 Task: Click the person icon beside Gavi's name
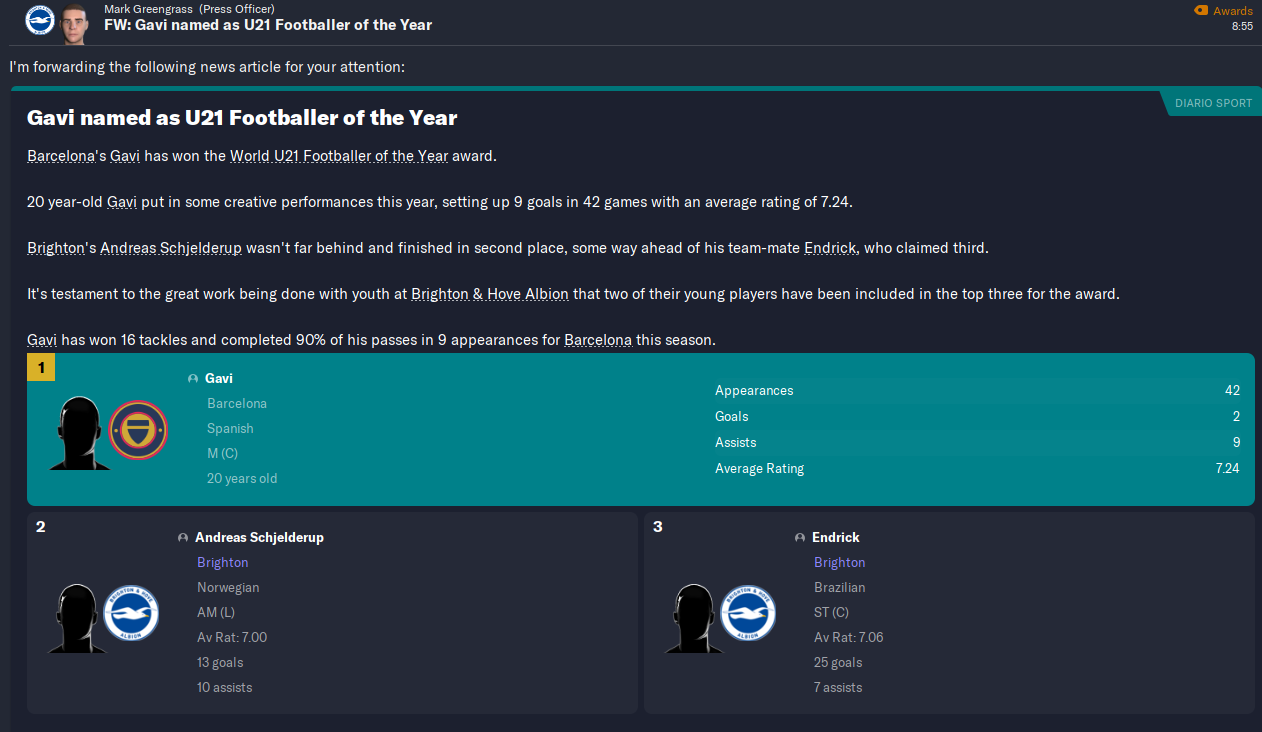coord(193,379)
